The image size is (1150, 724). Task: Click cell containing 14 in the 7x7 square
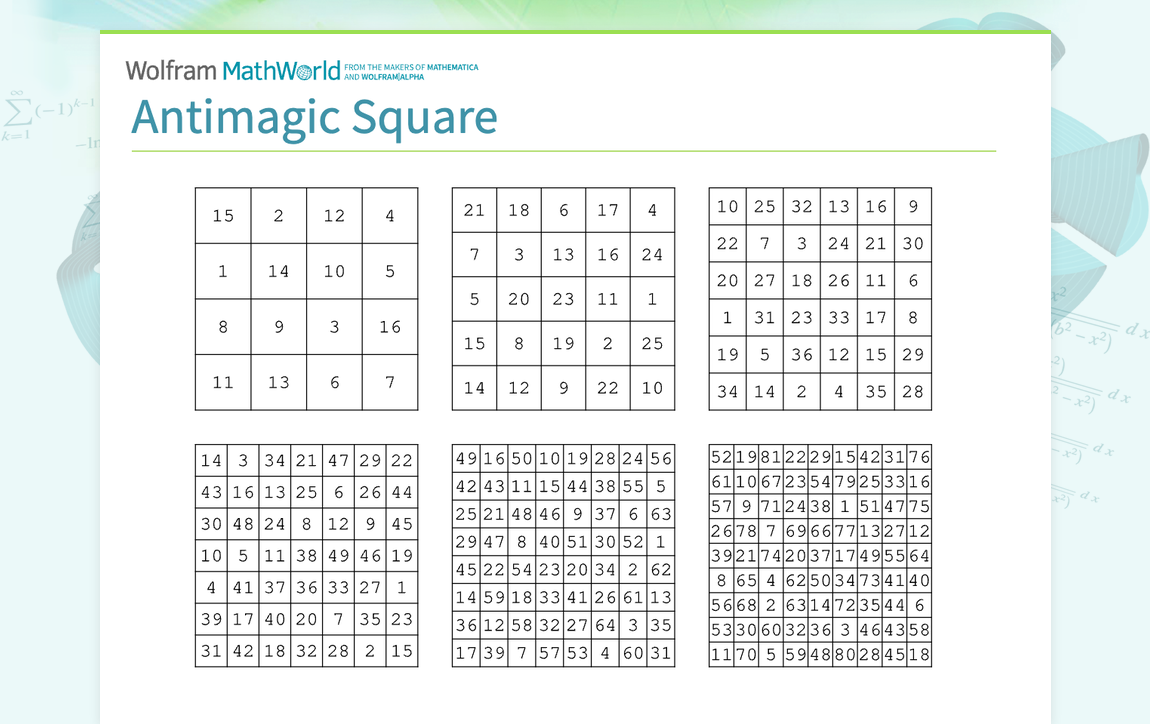coord(211,460)
